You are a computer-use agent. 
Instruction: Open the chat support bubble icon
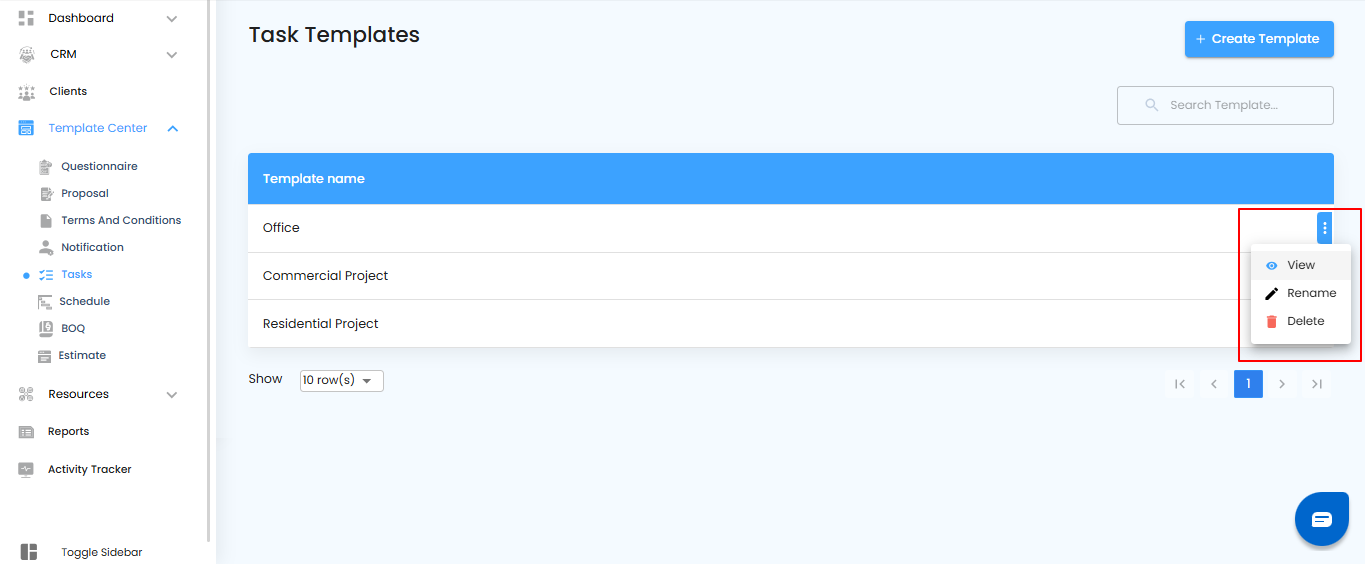[x=1321, y=519]
